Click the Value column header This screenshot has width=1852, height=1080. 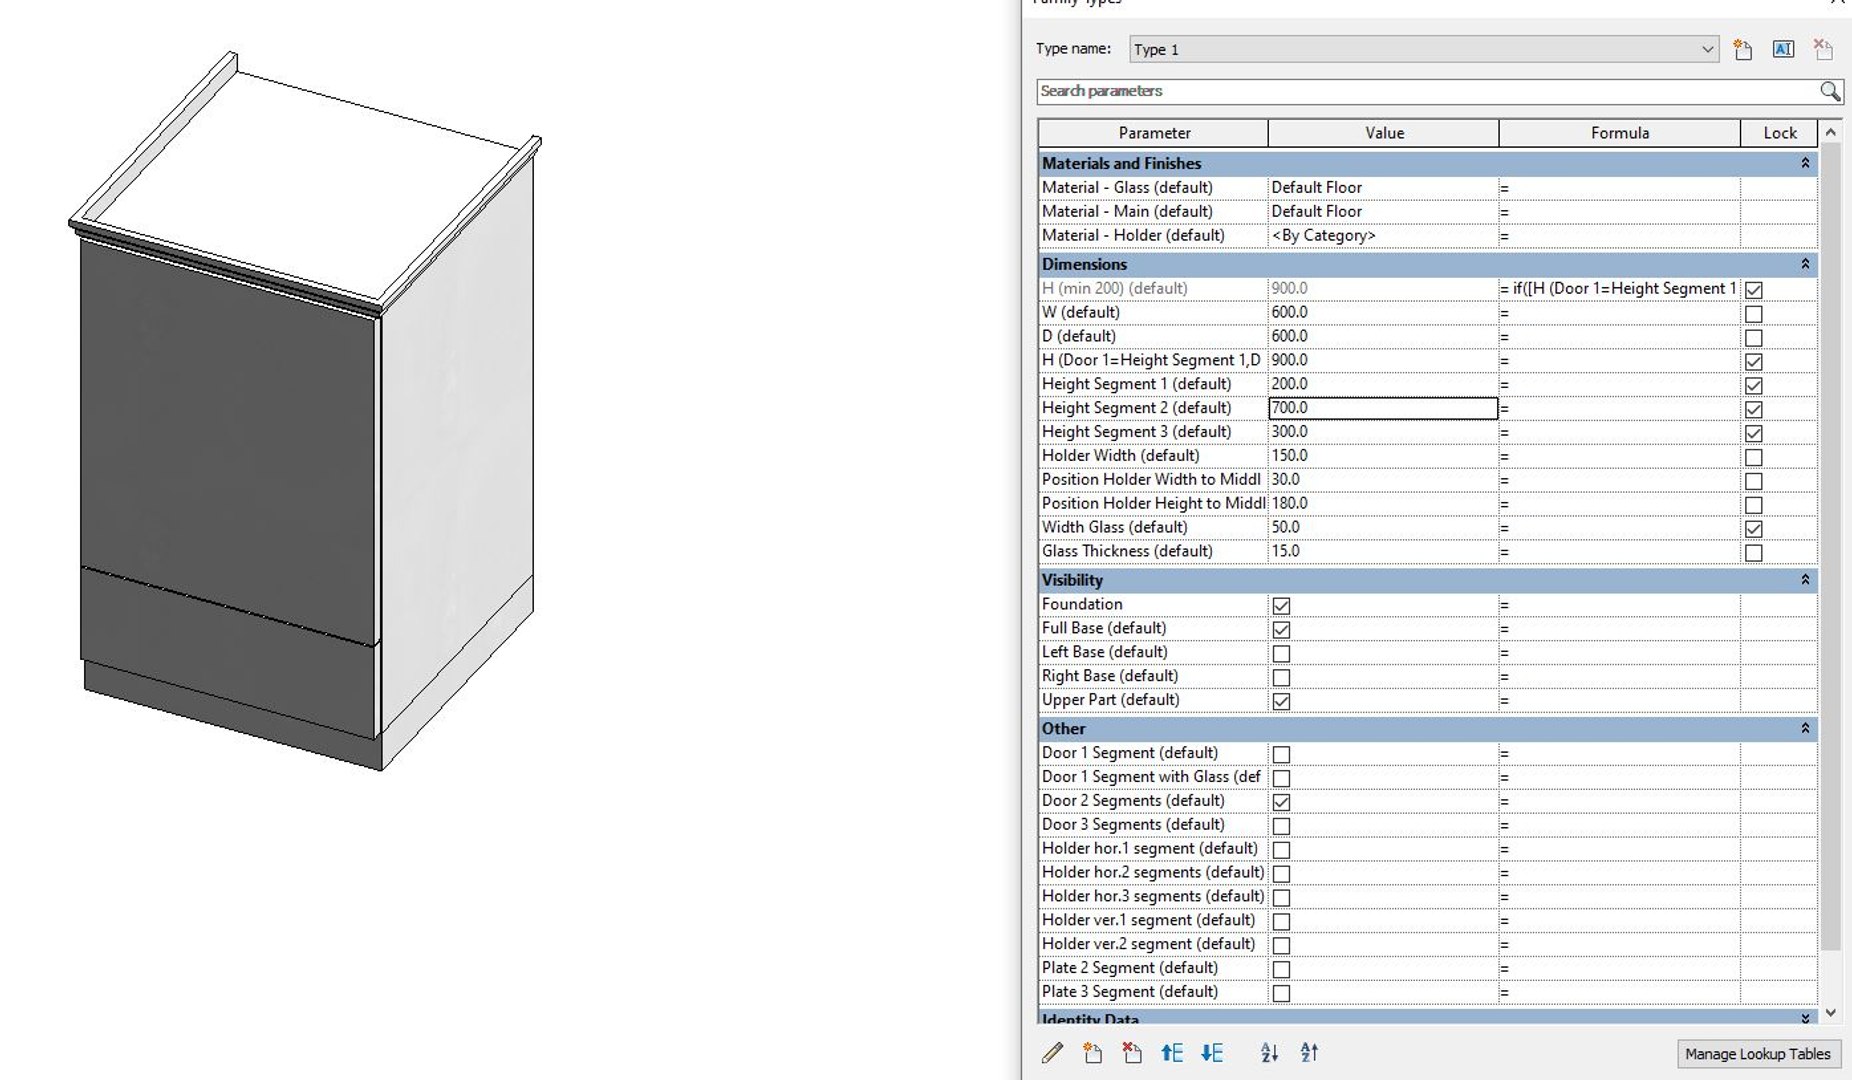1384,133
